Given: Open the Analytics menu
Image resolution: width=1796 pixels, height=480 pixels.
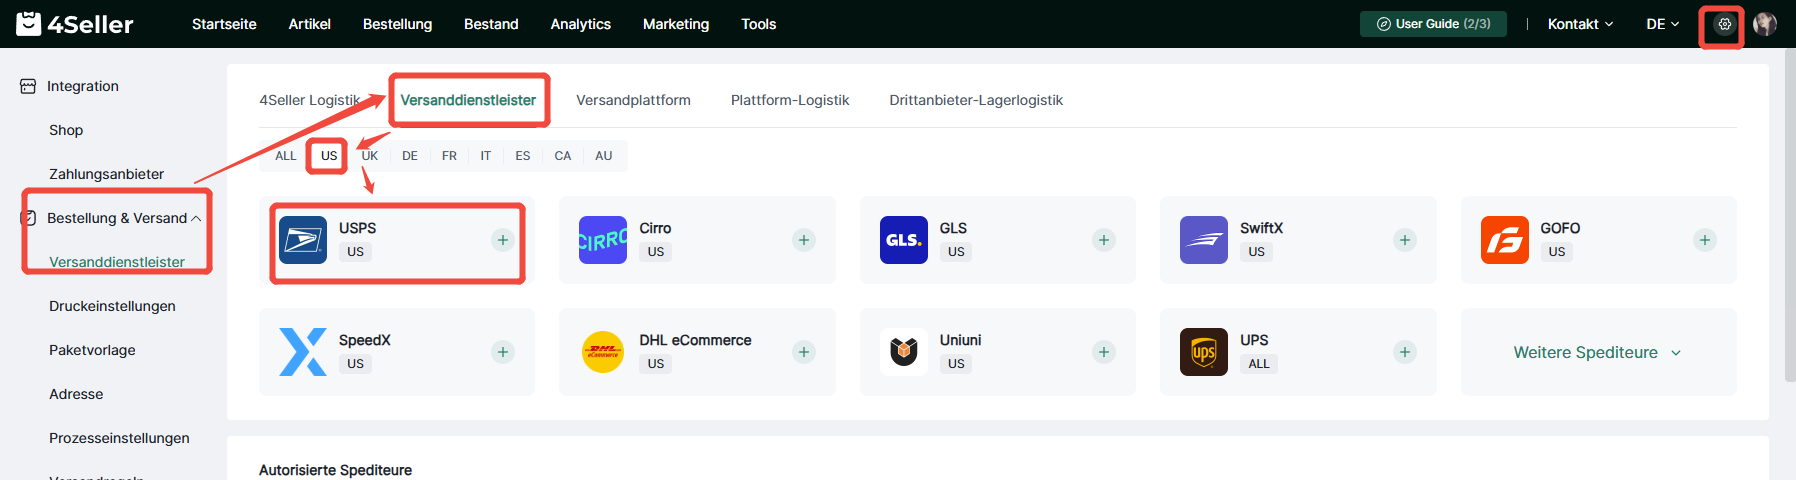Looking at the screenshot, I should [581, 24].
